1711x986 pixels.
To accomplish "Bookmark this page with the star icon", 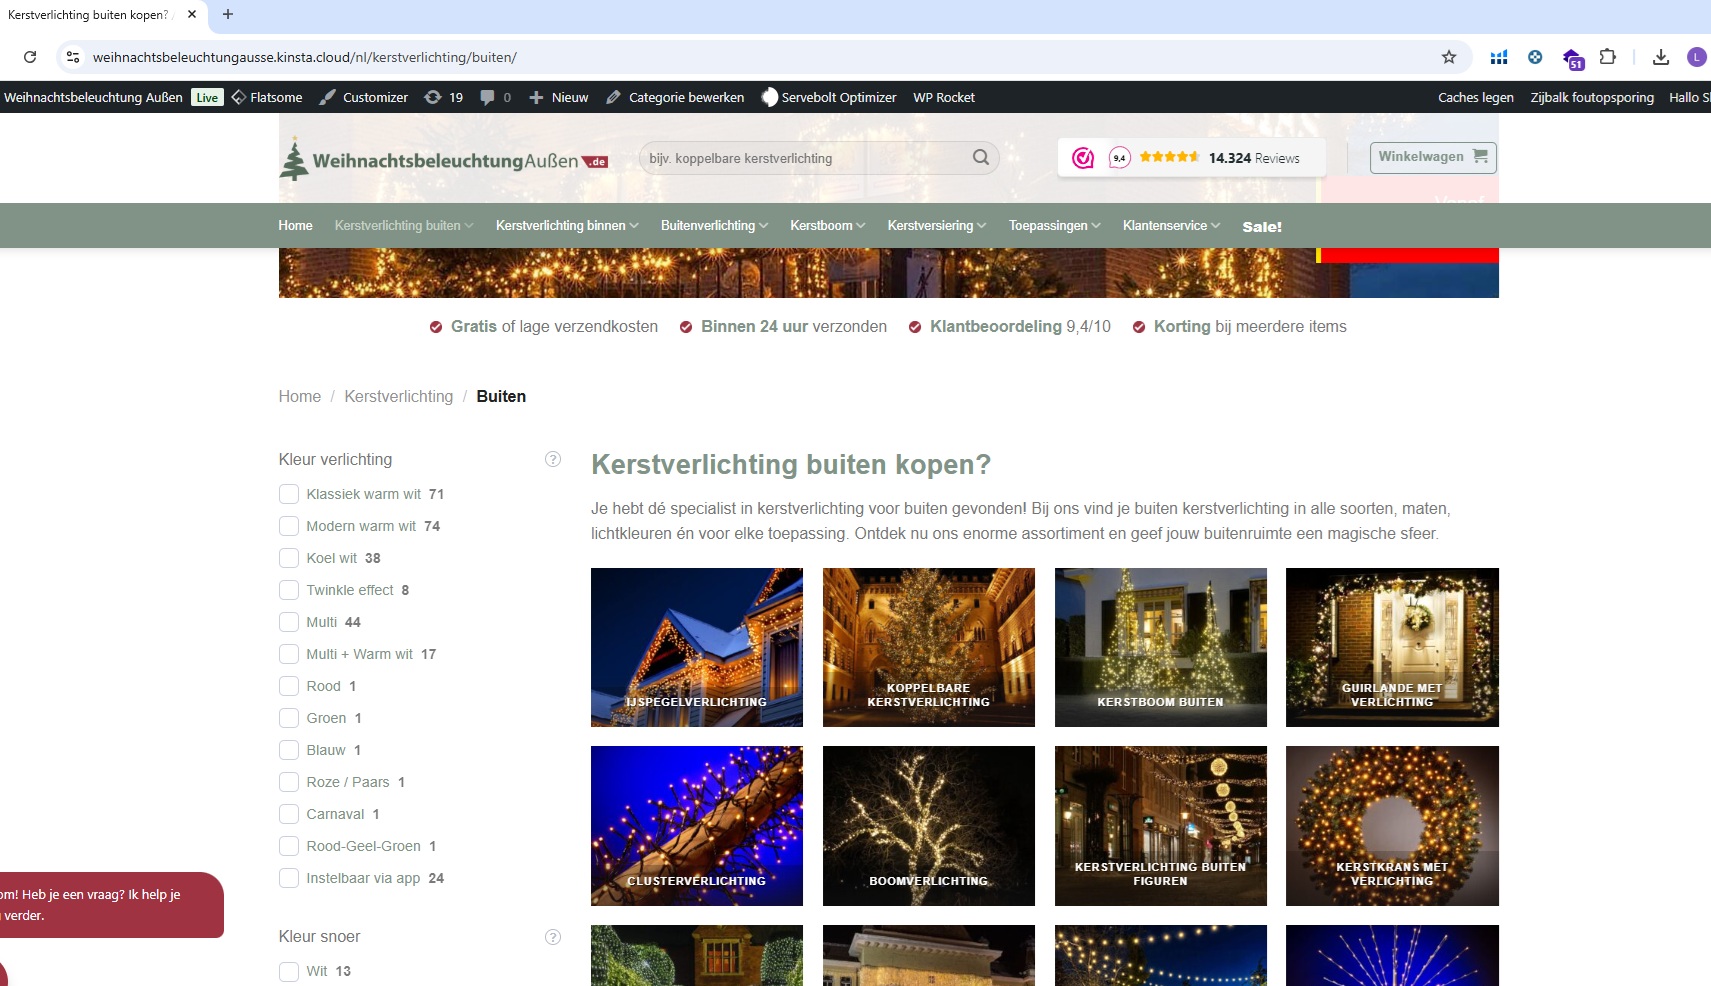I will (1448, 57).
